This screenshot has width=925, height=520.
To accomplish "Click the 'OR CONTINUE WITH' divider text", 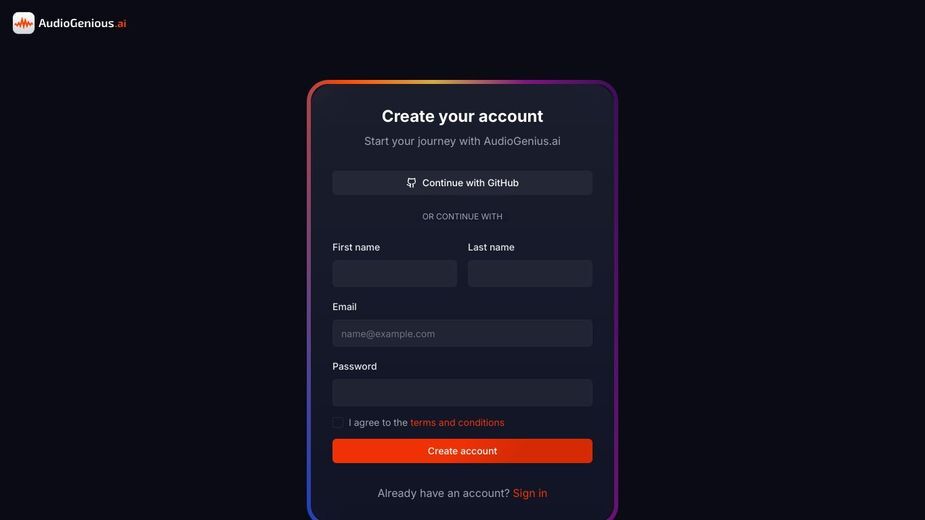I will 462,217.
